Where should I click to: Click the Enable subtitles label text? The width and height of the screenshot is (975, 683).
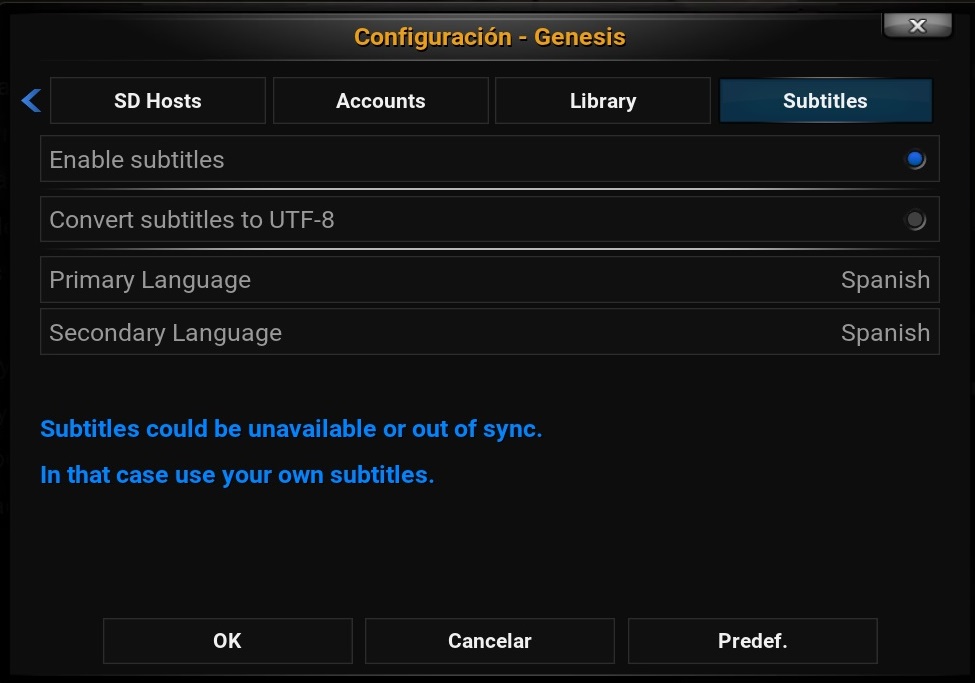[137, 160]
